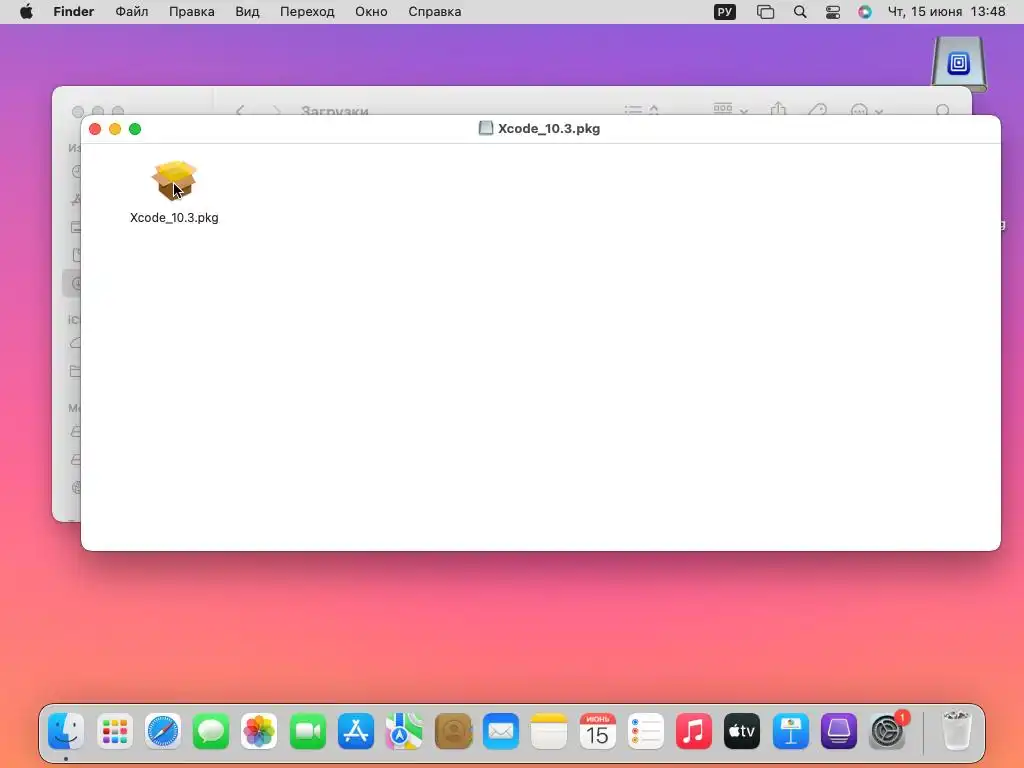Launch Music from the Dock
The width and height of the screenshot is (1024, 768).
[694, 731]
